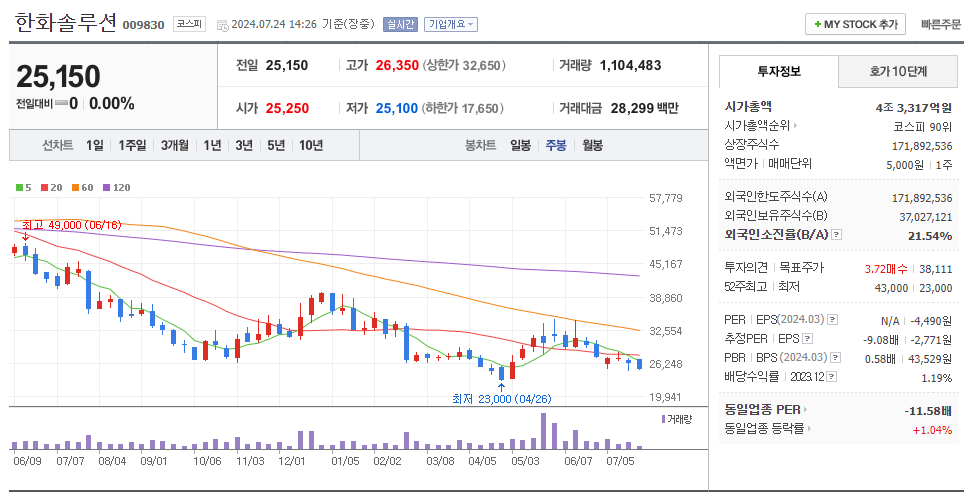Open help icon next to 외국인소진율(B/A)

pyautogui.click(x=837, y=235)
